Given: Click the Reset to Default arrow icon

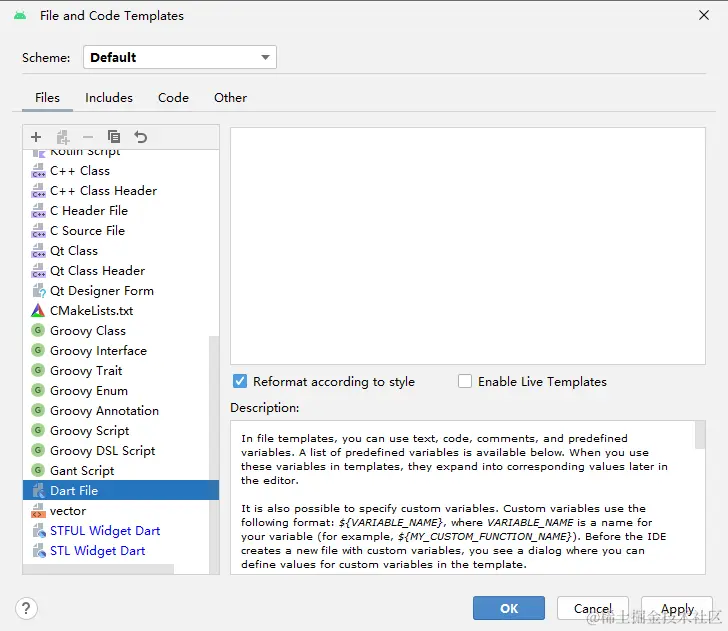Looking at the screenshot, I should coord(140,137).
